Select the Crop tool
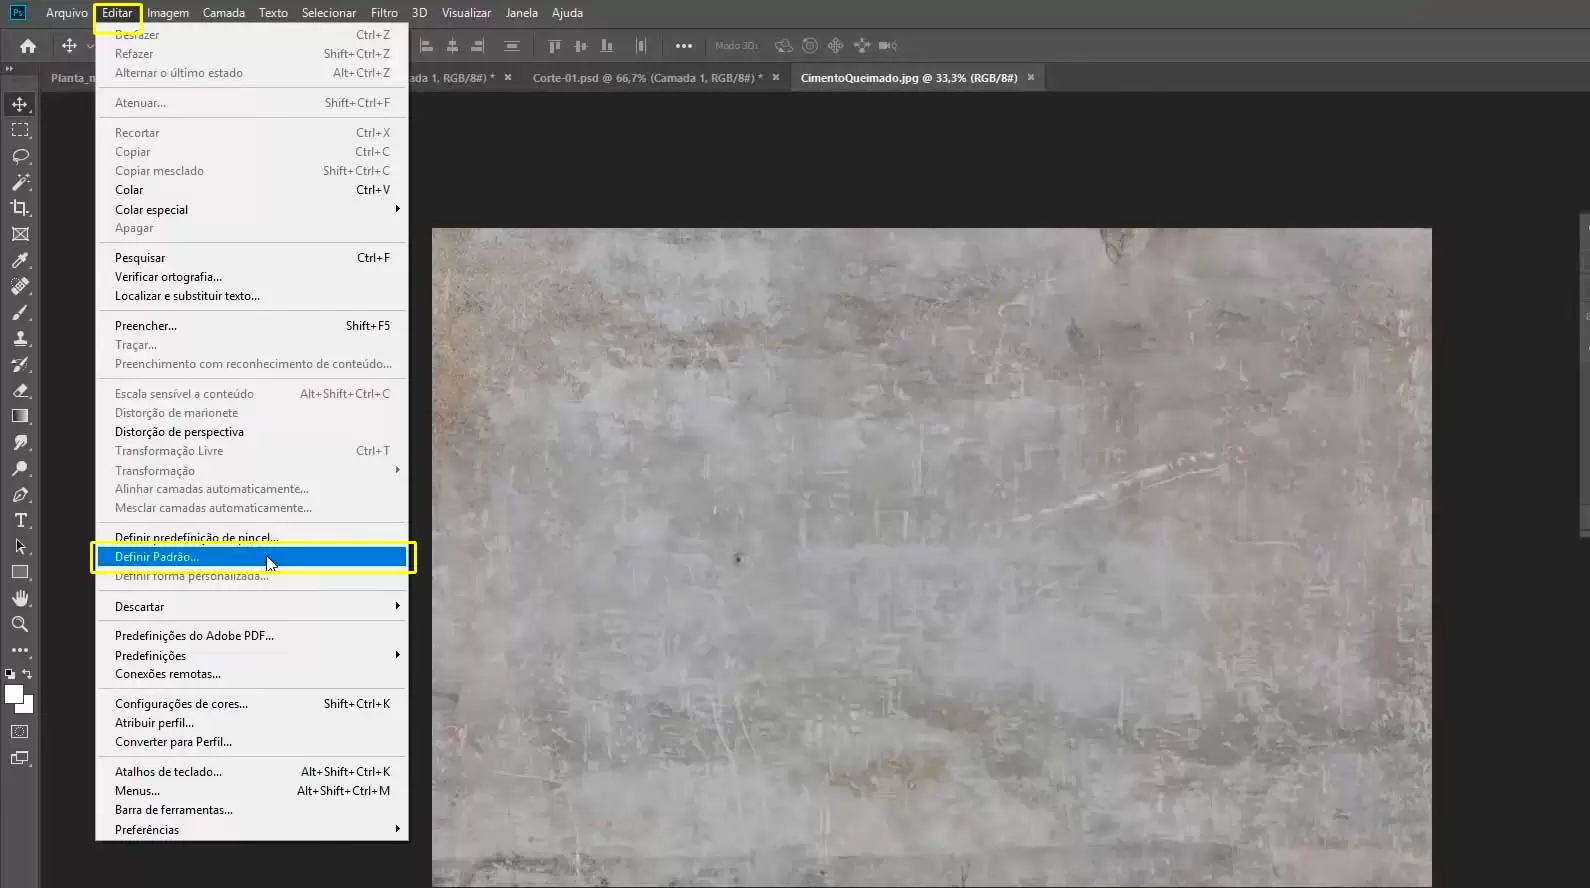Image resolution: width=1590 pixels, height=888 pixels. click(20, 208)
